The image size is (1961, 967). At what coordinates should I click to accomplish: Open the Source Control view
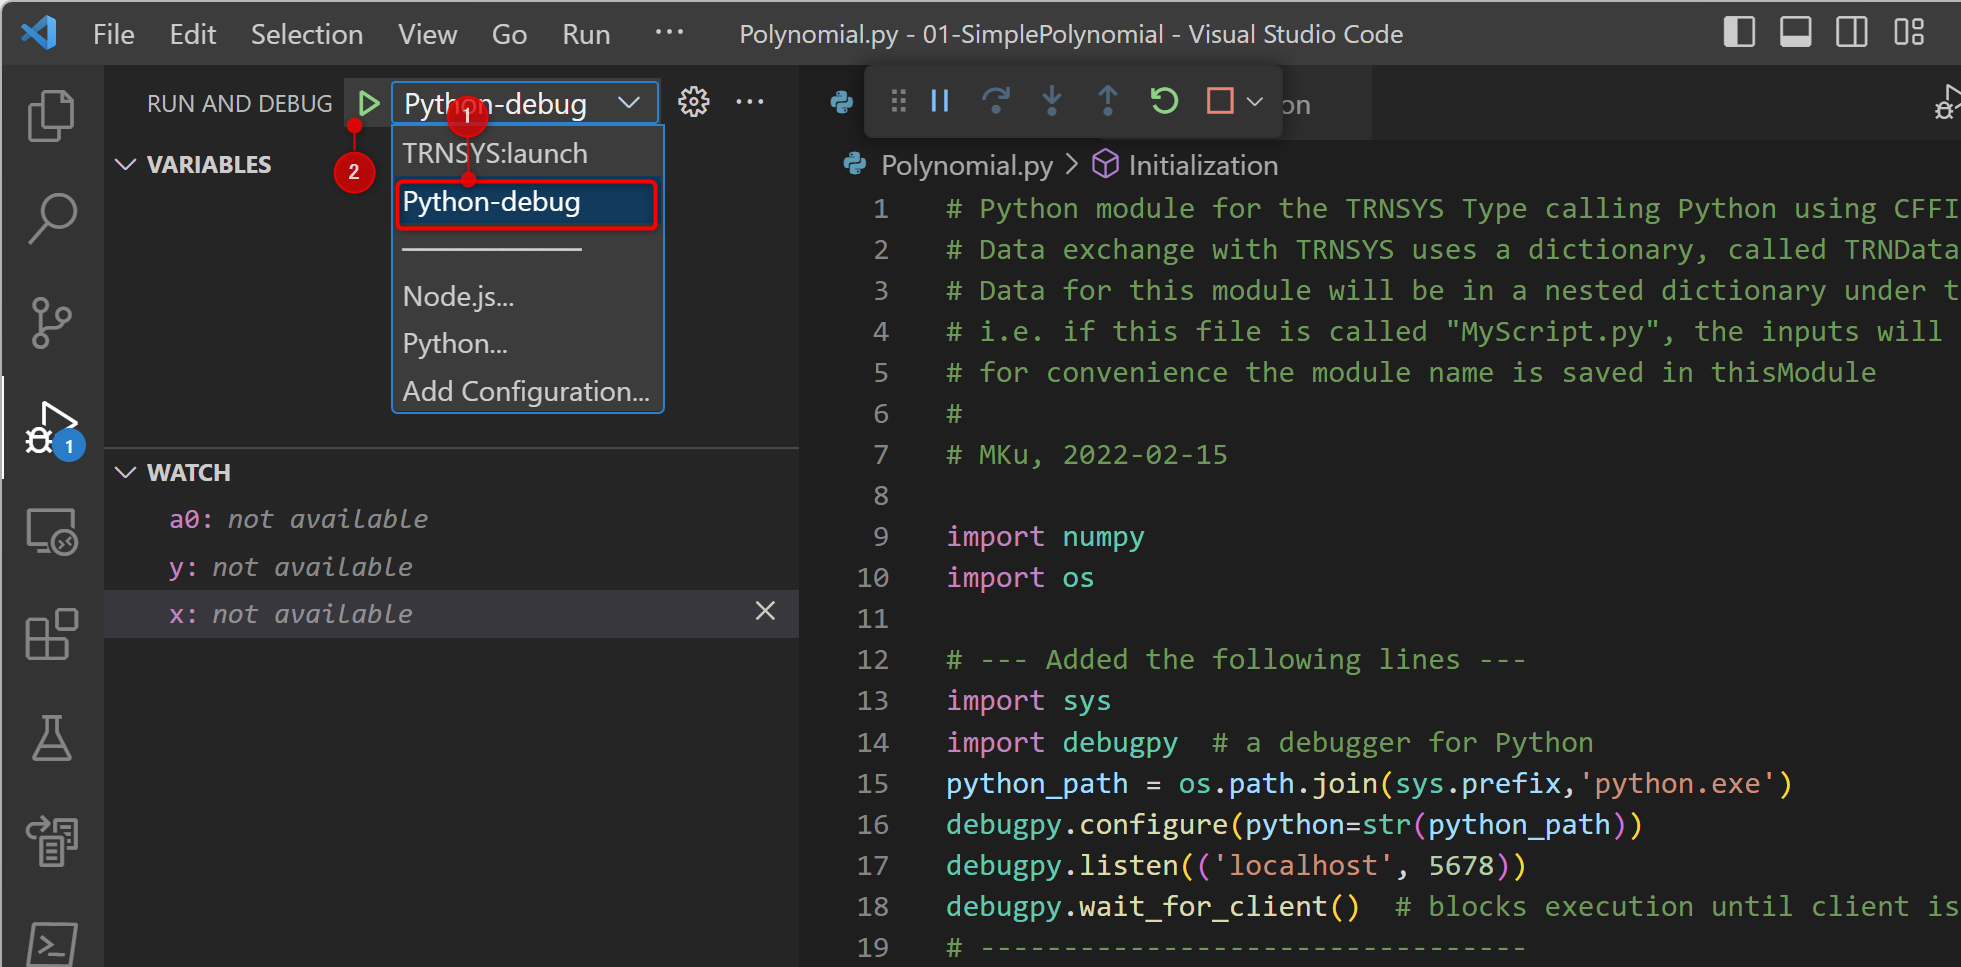pyautogui.click(x=51, y=323)
